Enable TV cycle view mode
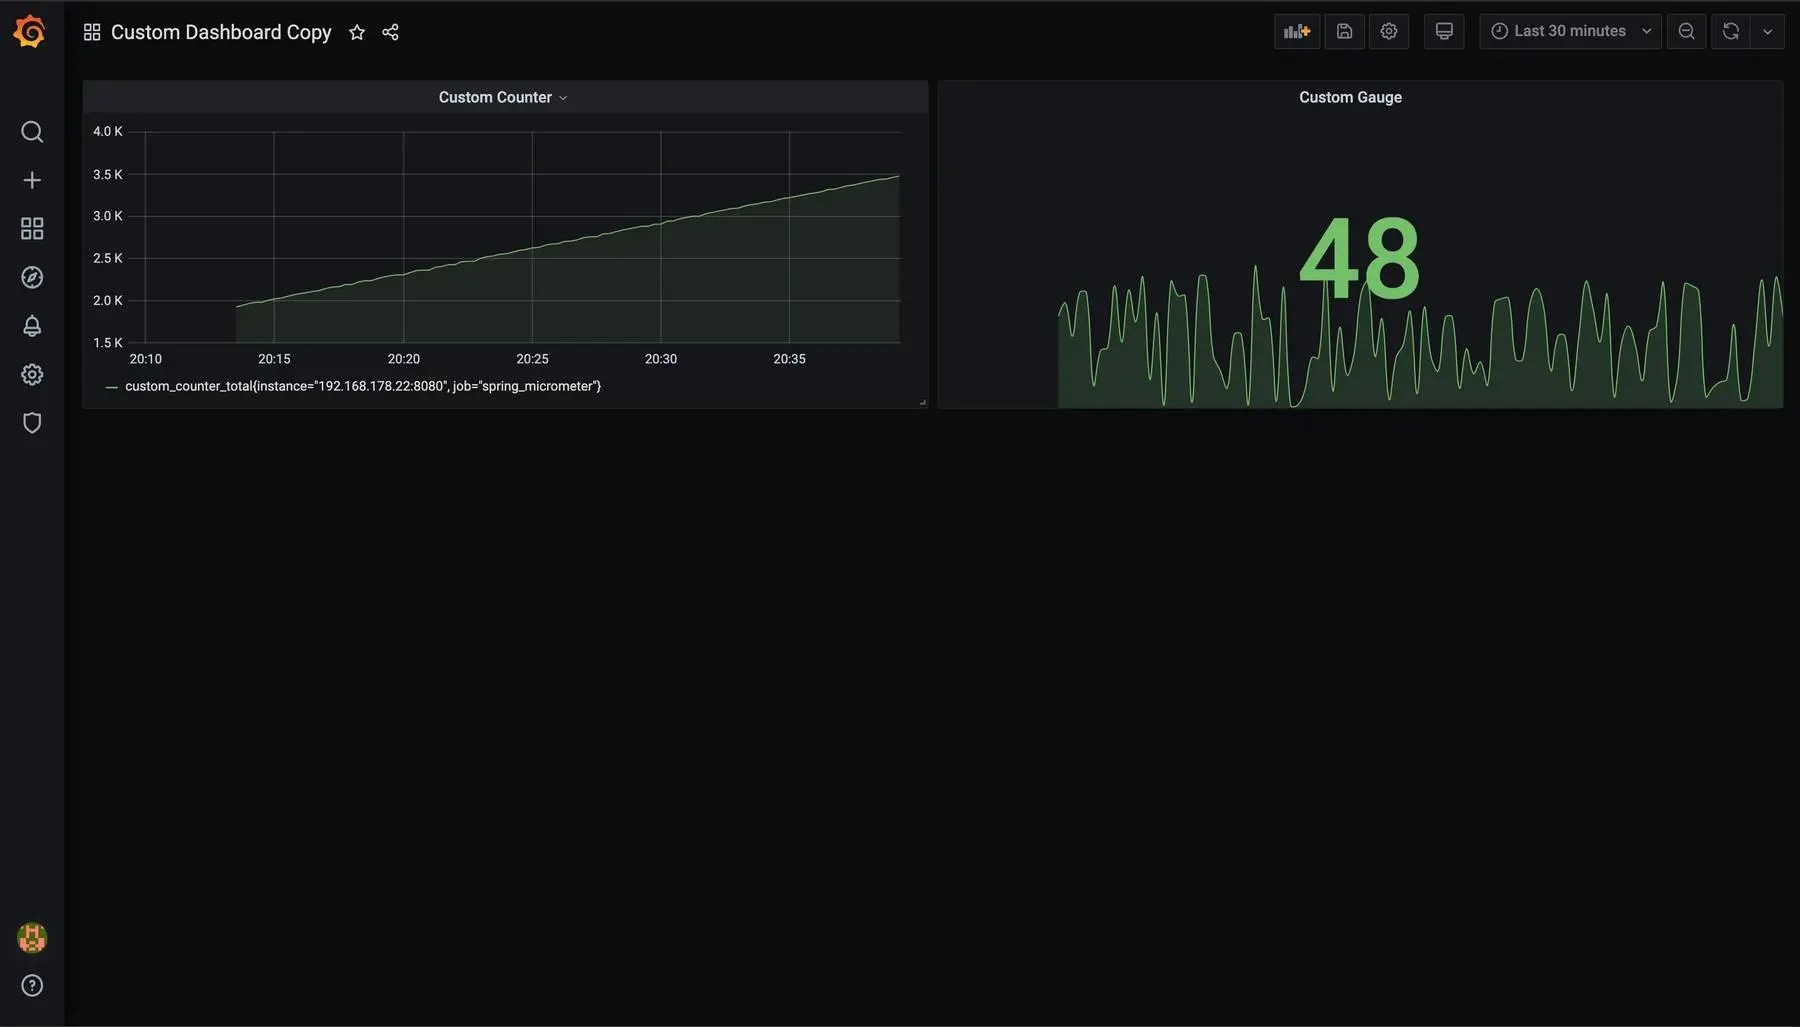The image size is (1800, 1027). coord(1443,31)
